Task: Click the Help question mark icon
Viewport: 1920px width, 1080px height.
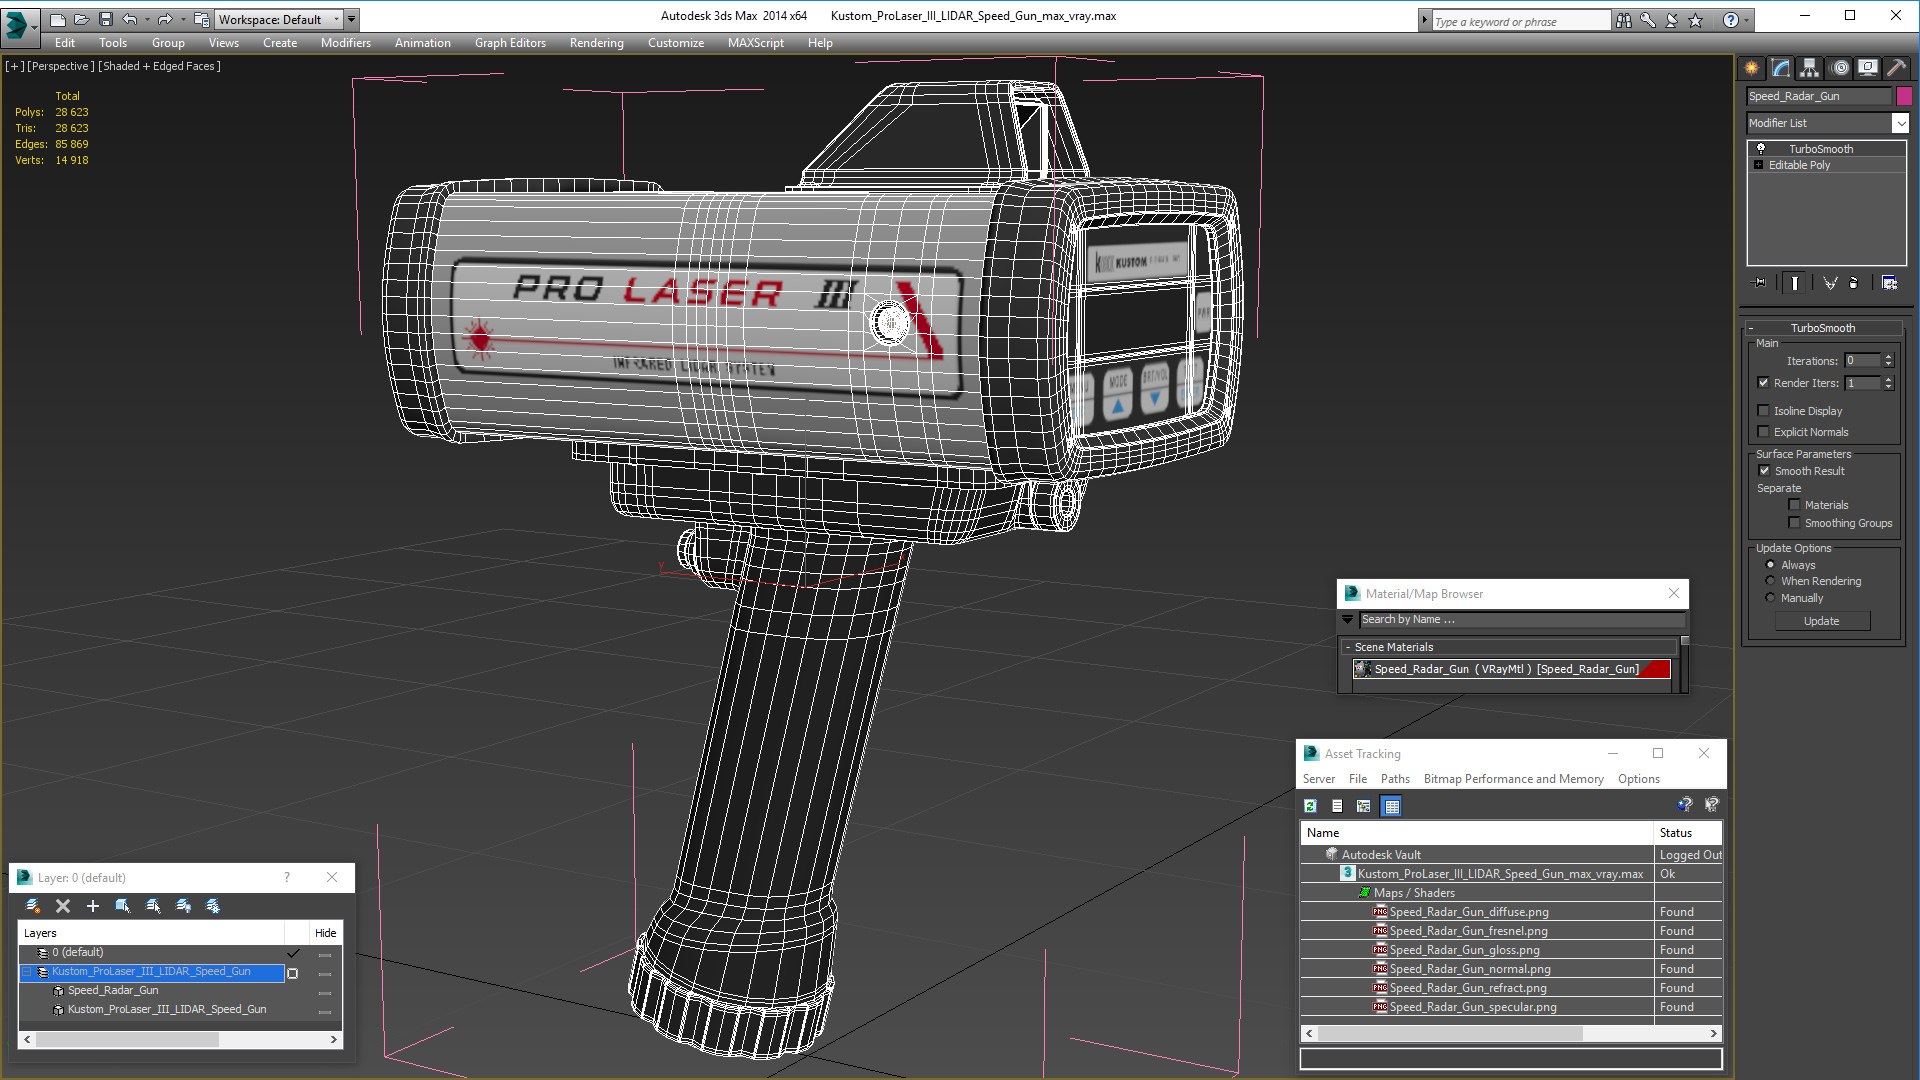Action: (x=1730, y=20)
